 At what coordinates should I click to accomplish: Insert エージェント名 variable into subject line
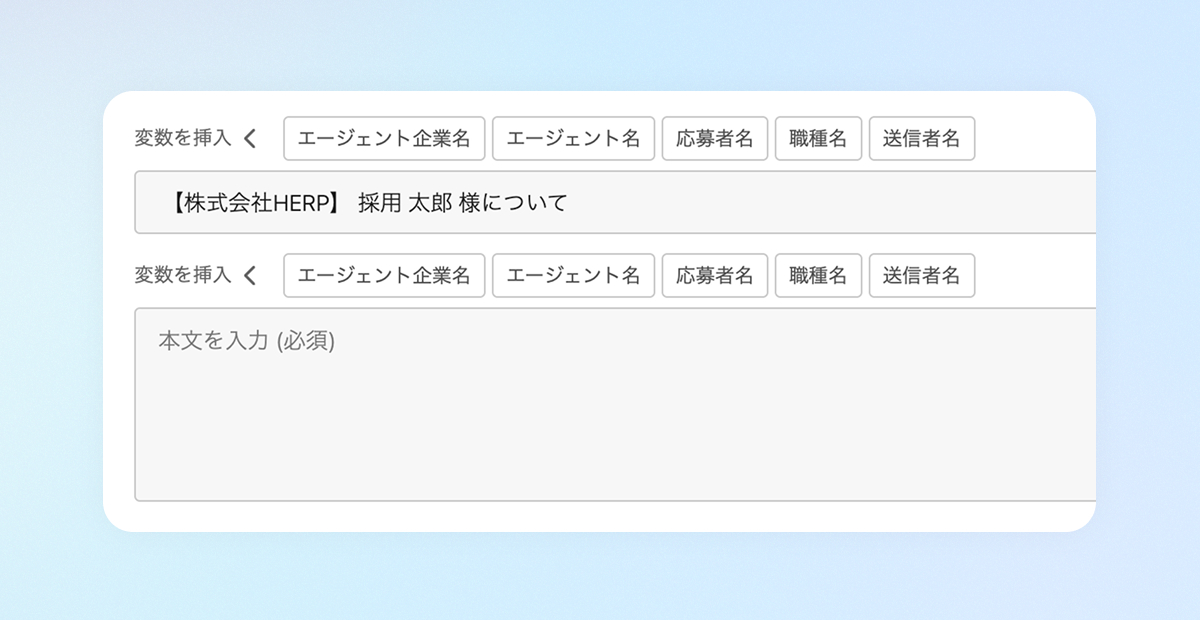[574, 139]
